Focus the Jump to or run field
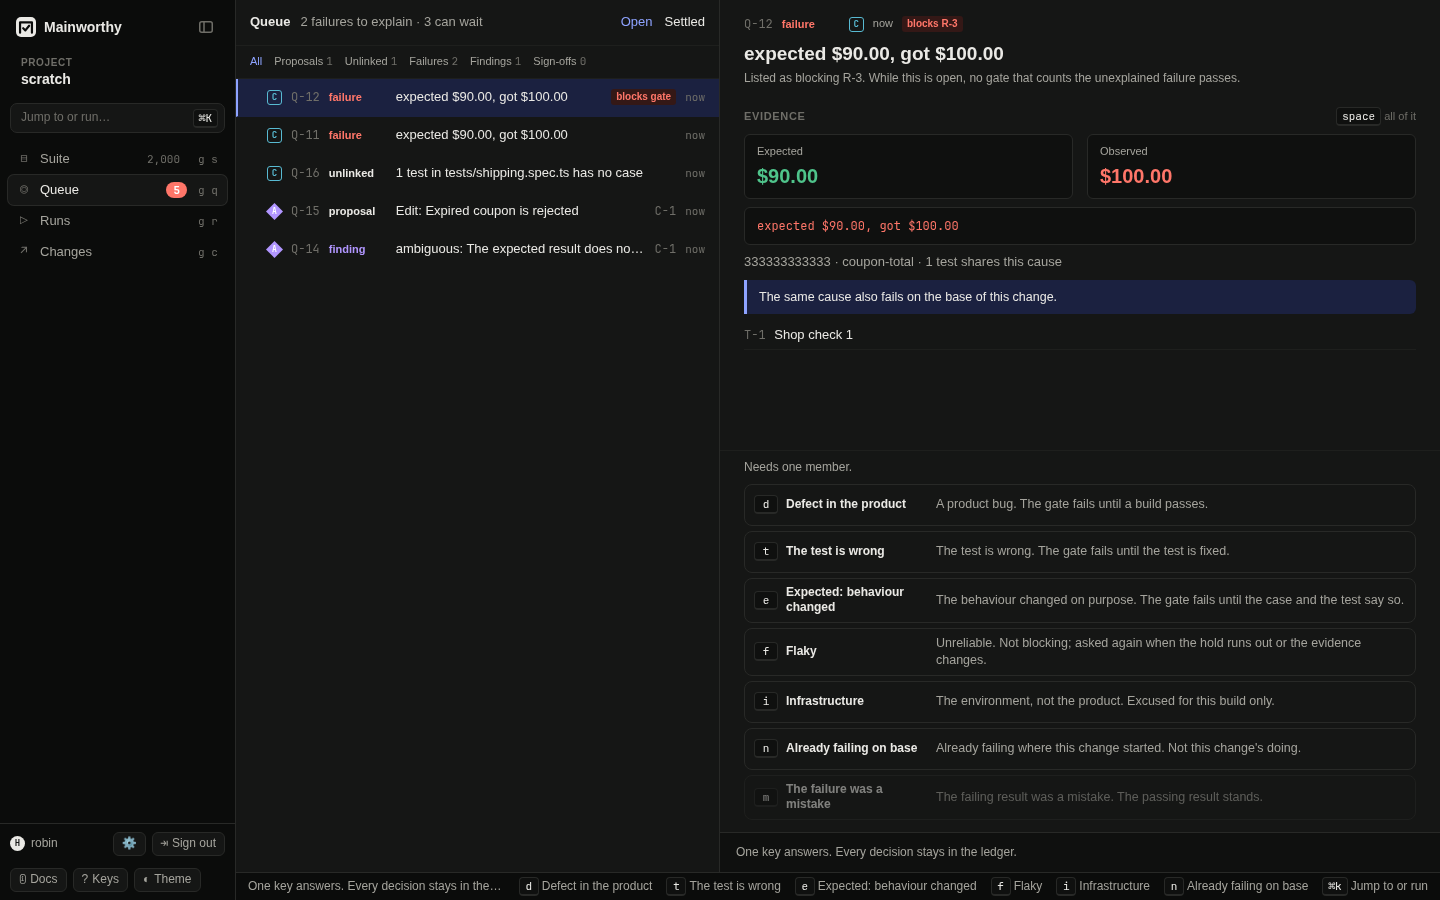The height and width of the screenshot is (900, 1440). click(117, 118)
